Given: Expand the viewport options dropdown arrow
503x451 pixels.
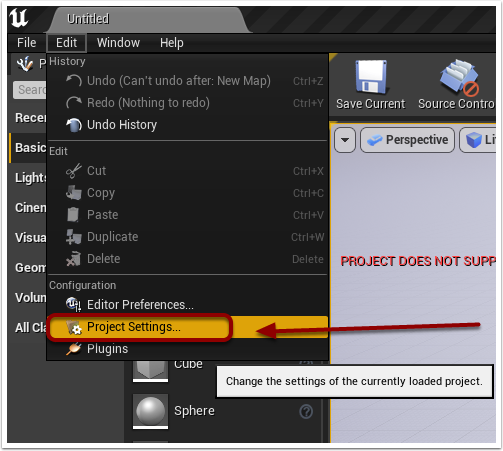Looking at the screenshot, I should point(345,140).
